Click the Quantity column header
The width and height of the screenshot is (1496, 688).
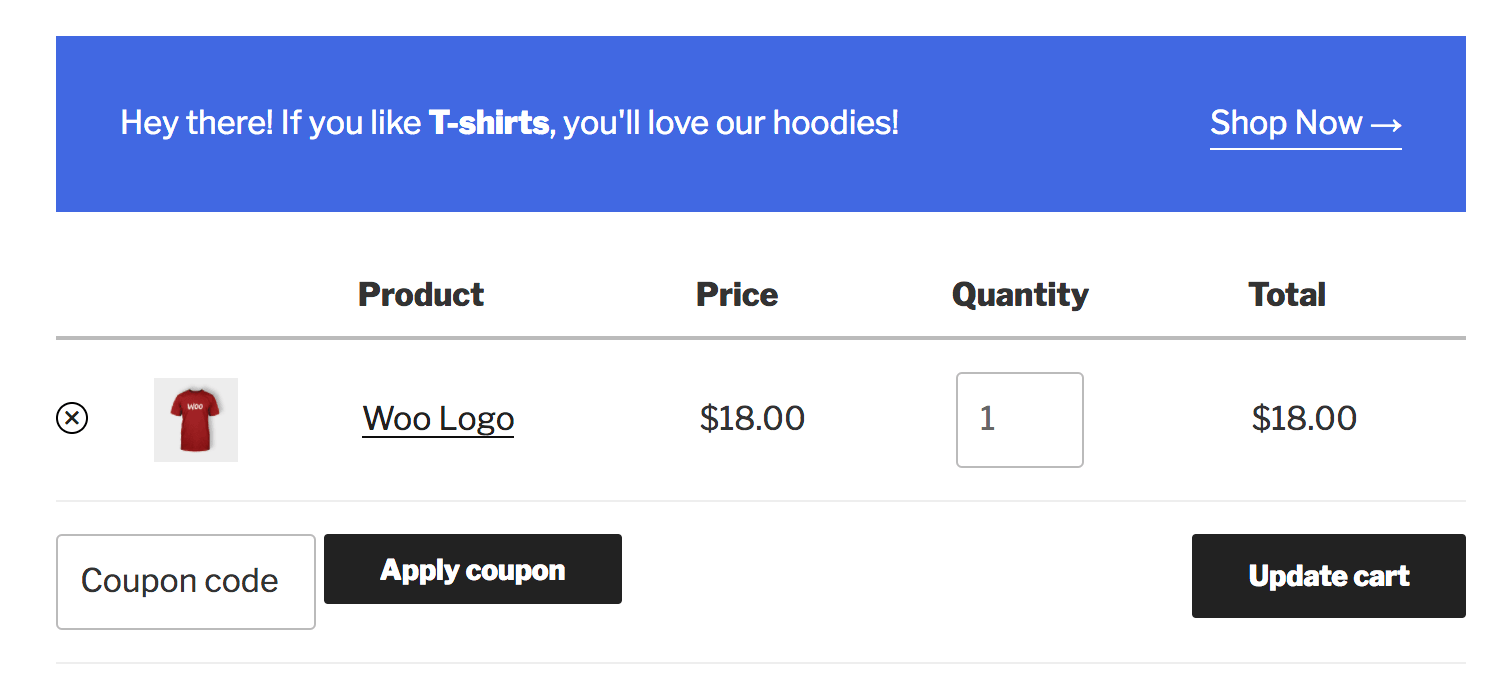[x=1020, y=294]
